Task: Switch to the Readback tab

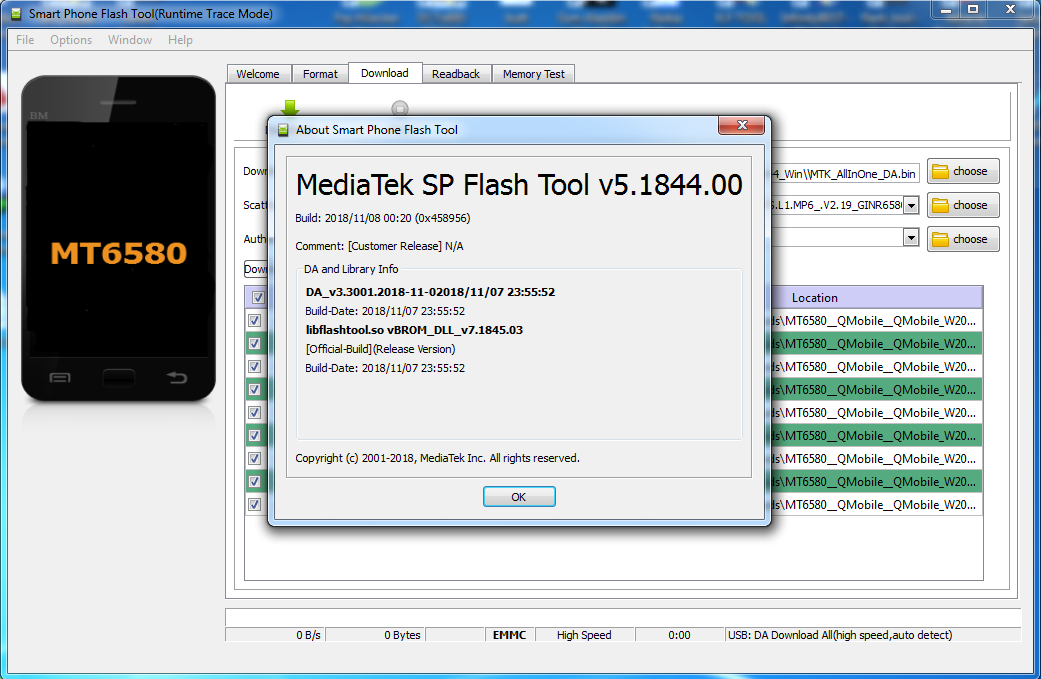Action: pyautogui.click(x=456, y=74)
